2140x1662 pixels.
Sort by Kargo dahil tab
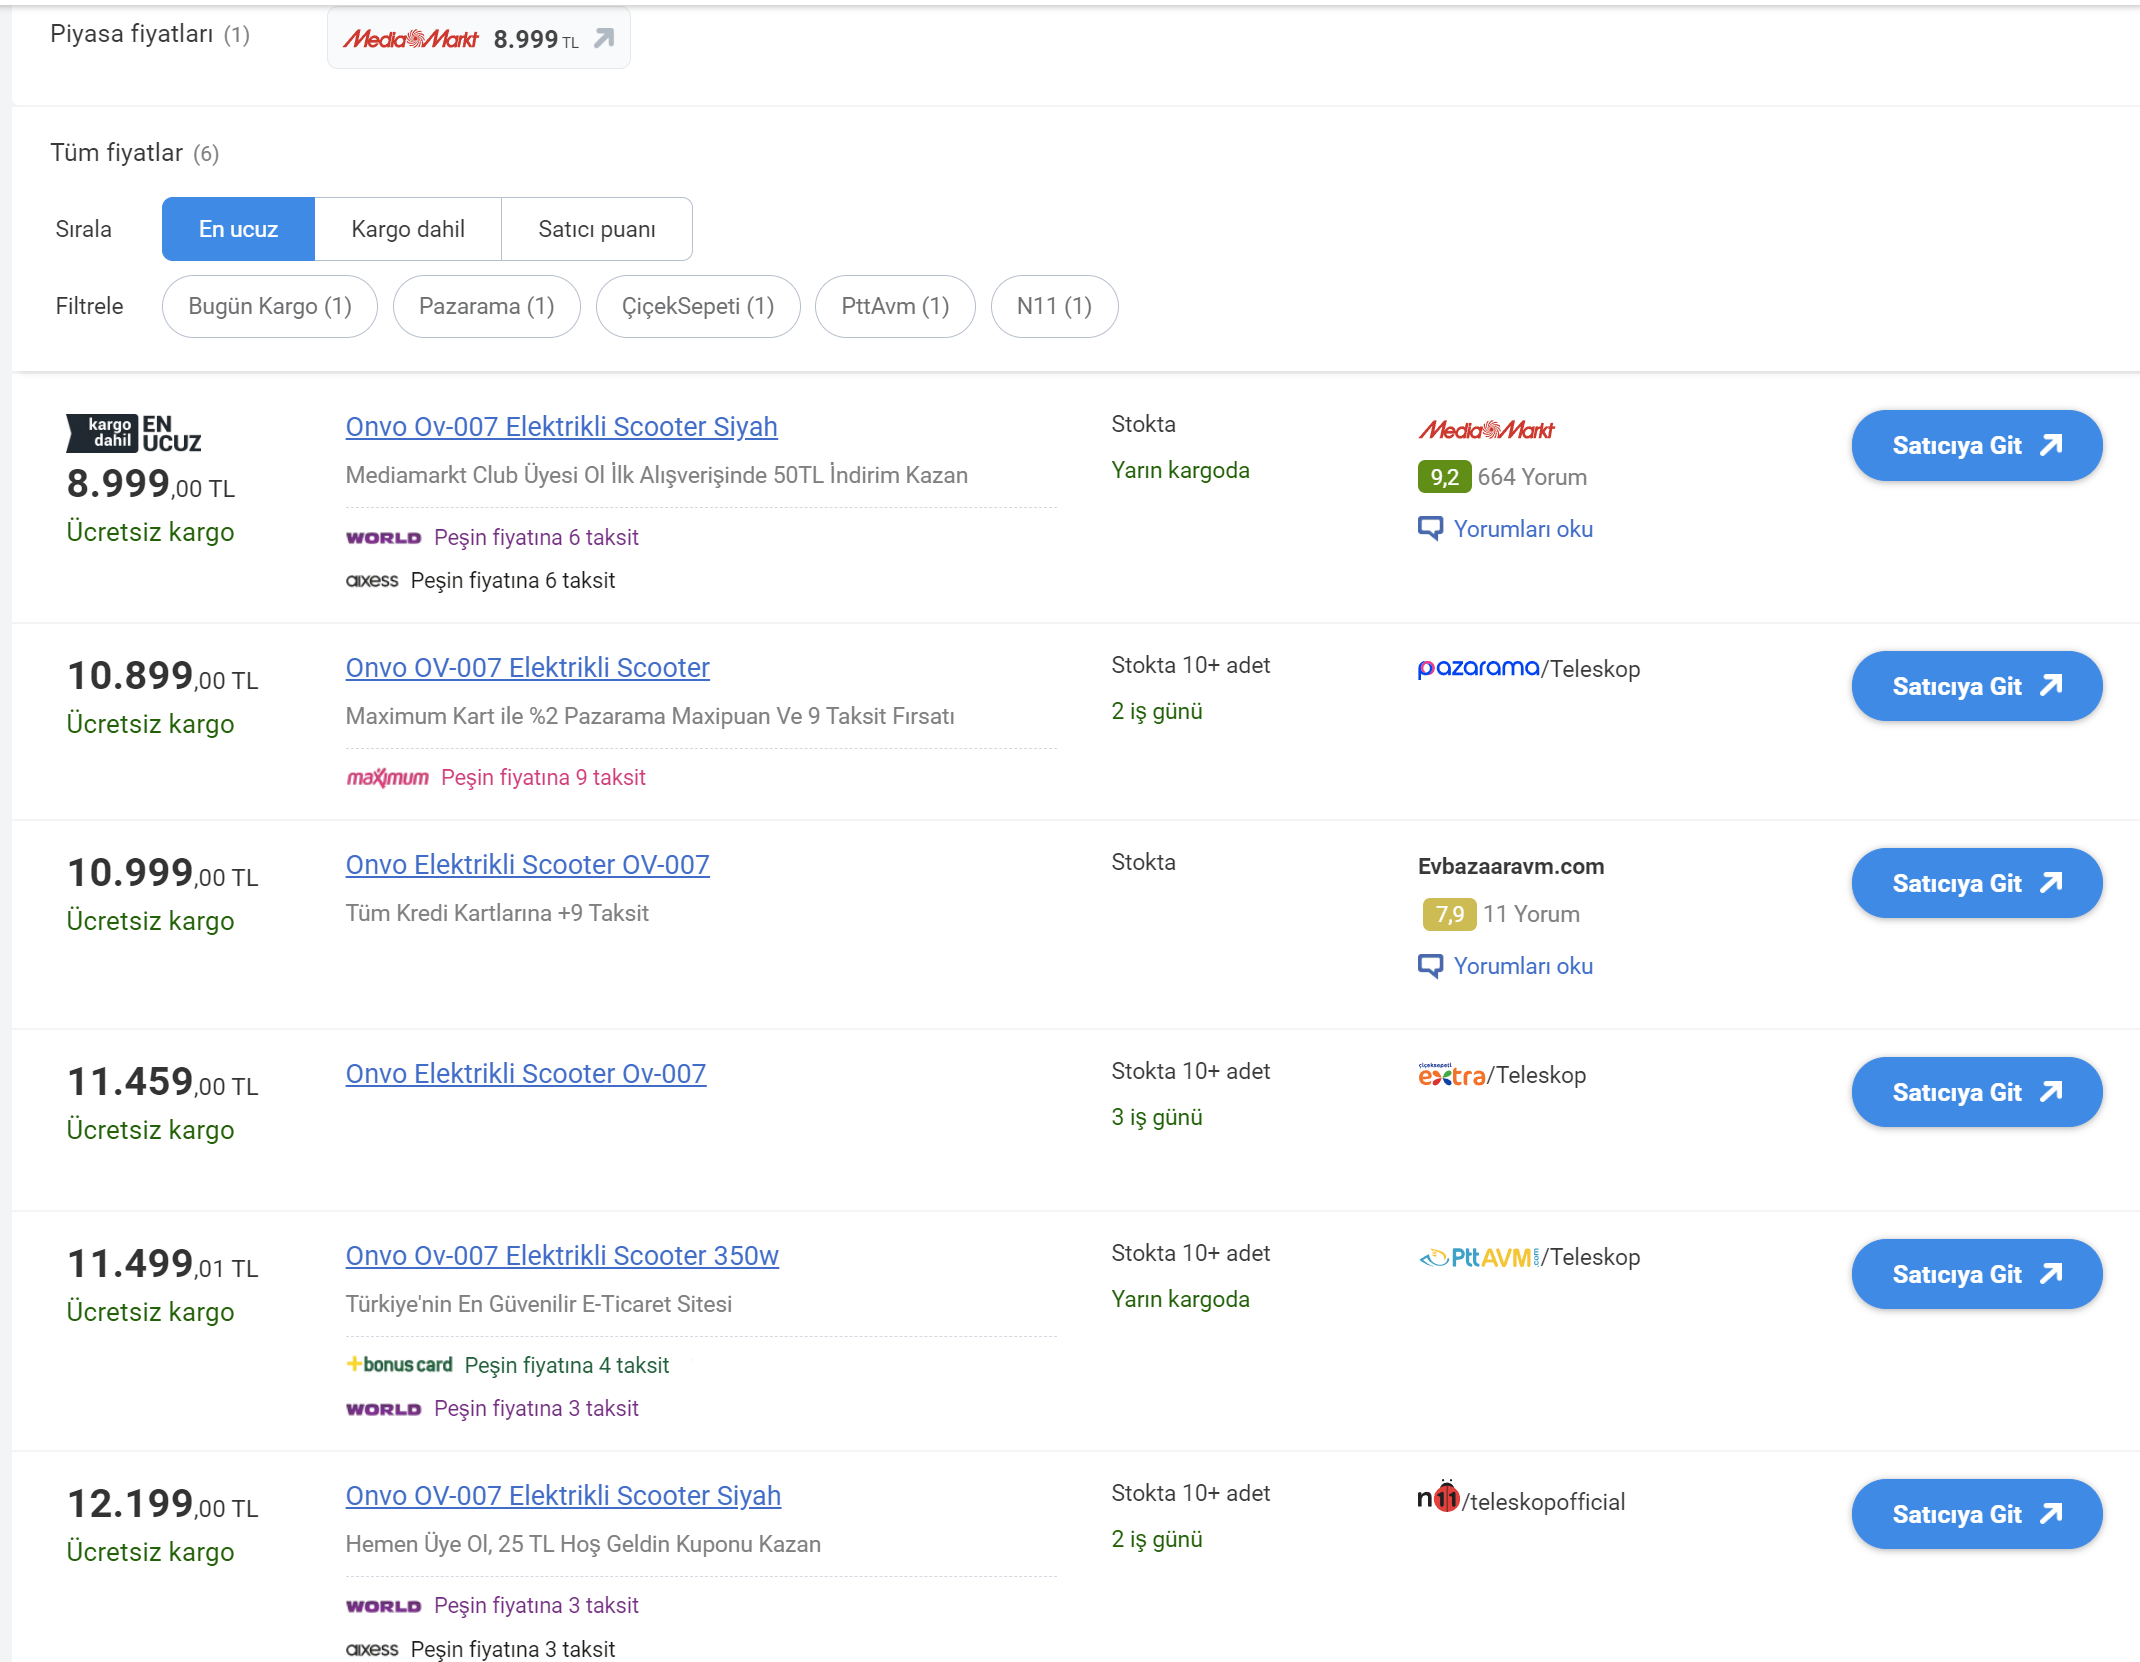407,229
